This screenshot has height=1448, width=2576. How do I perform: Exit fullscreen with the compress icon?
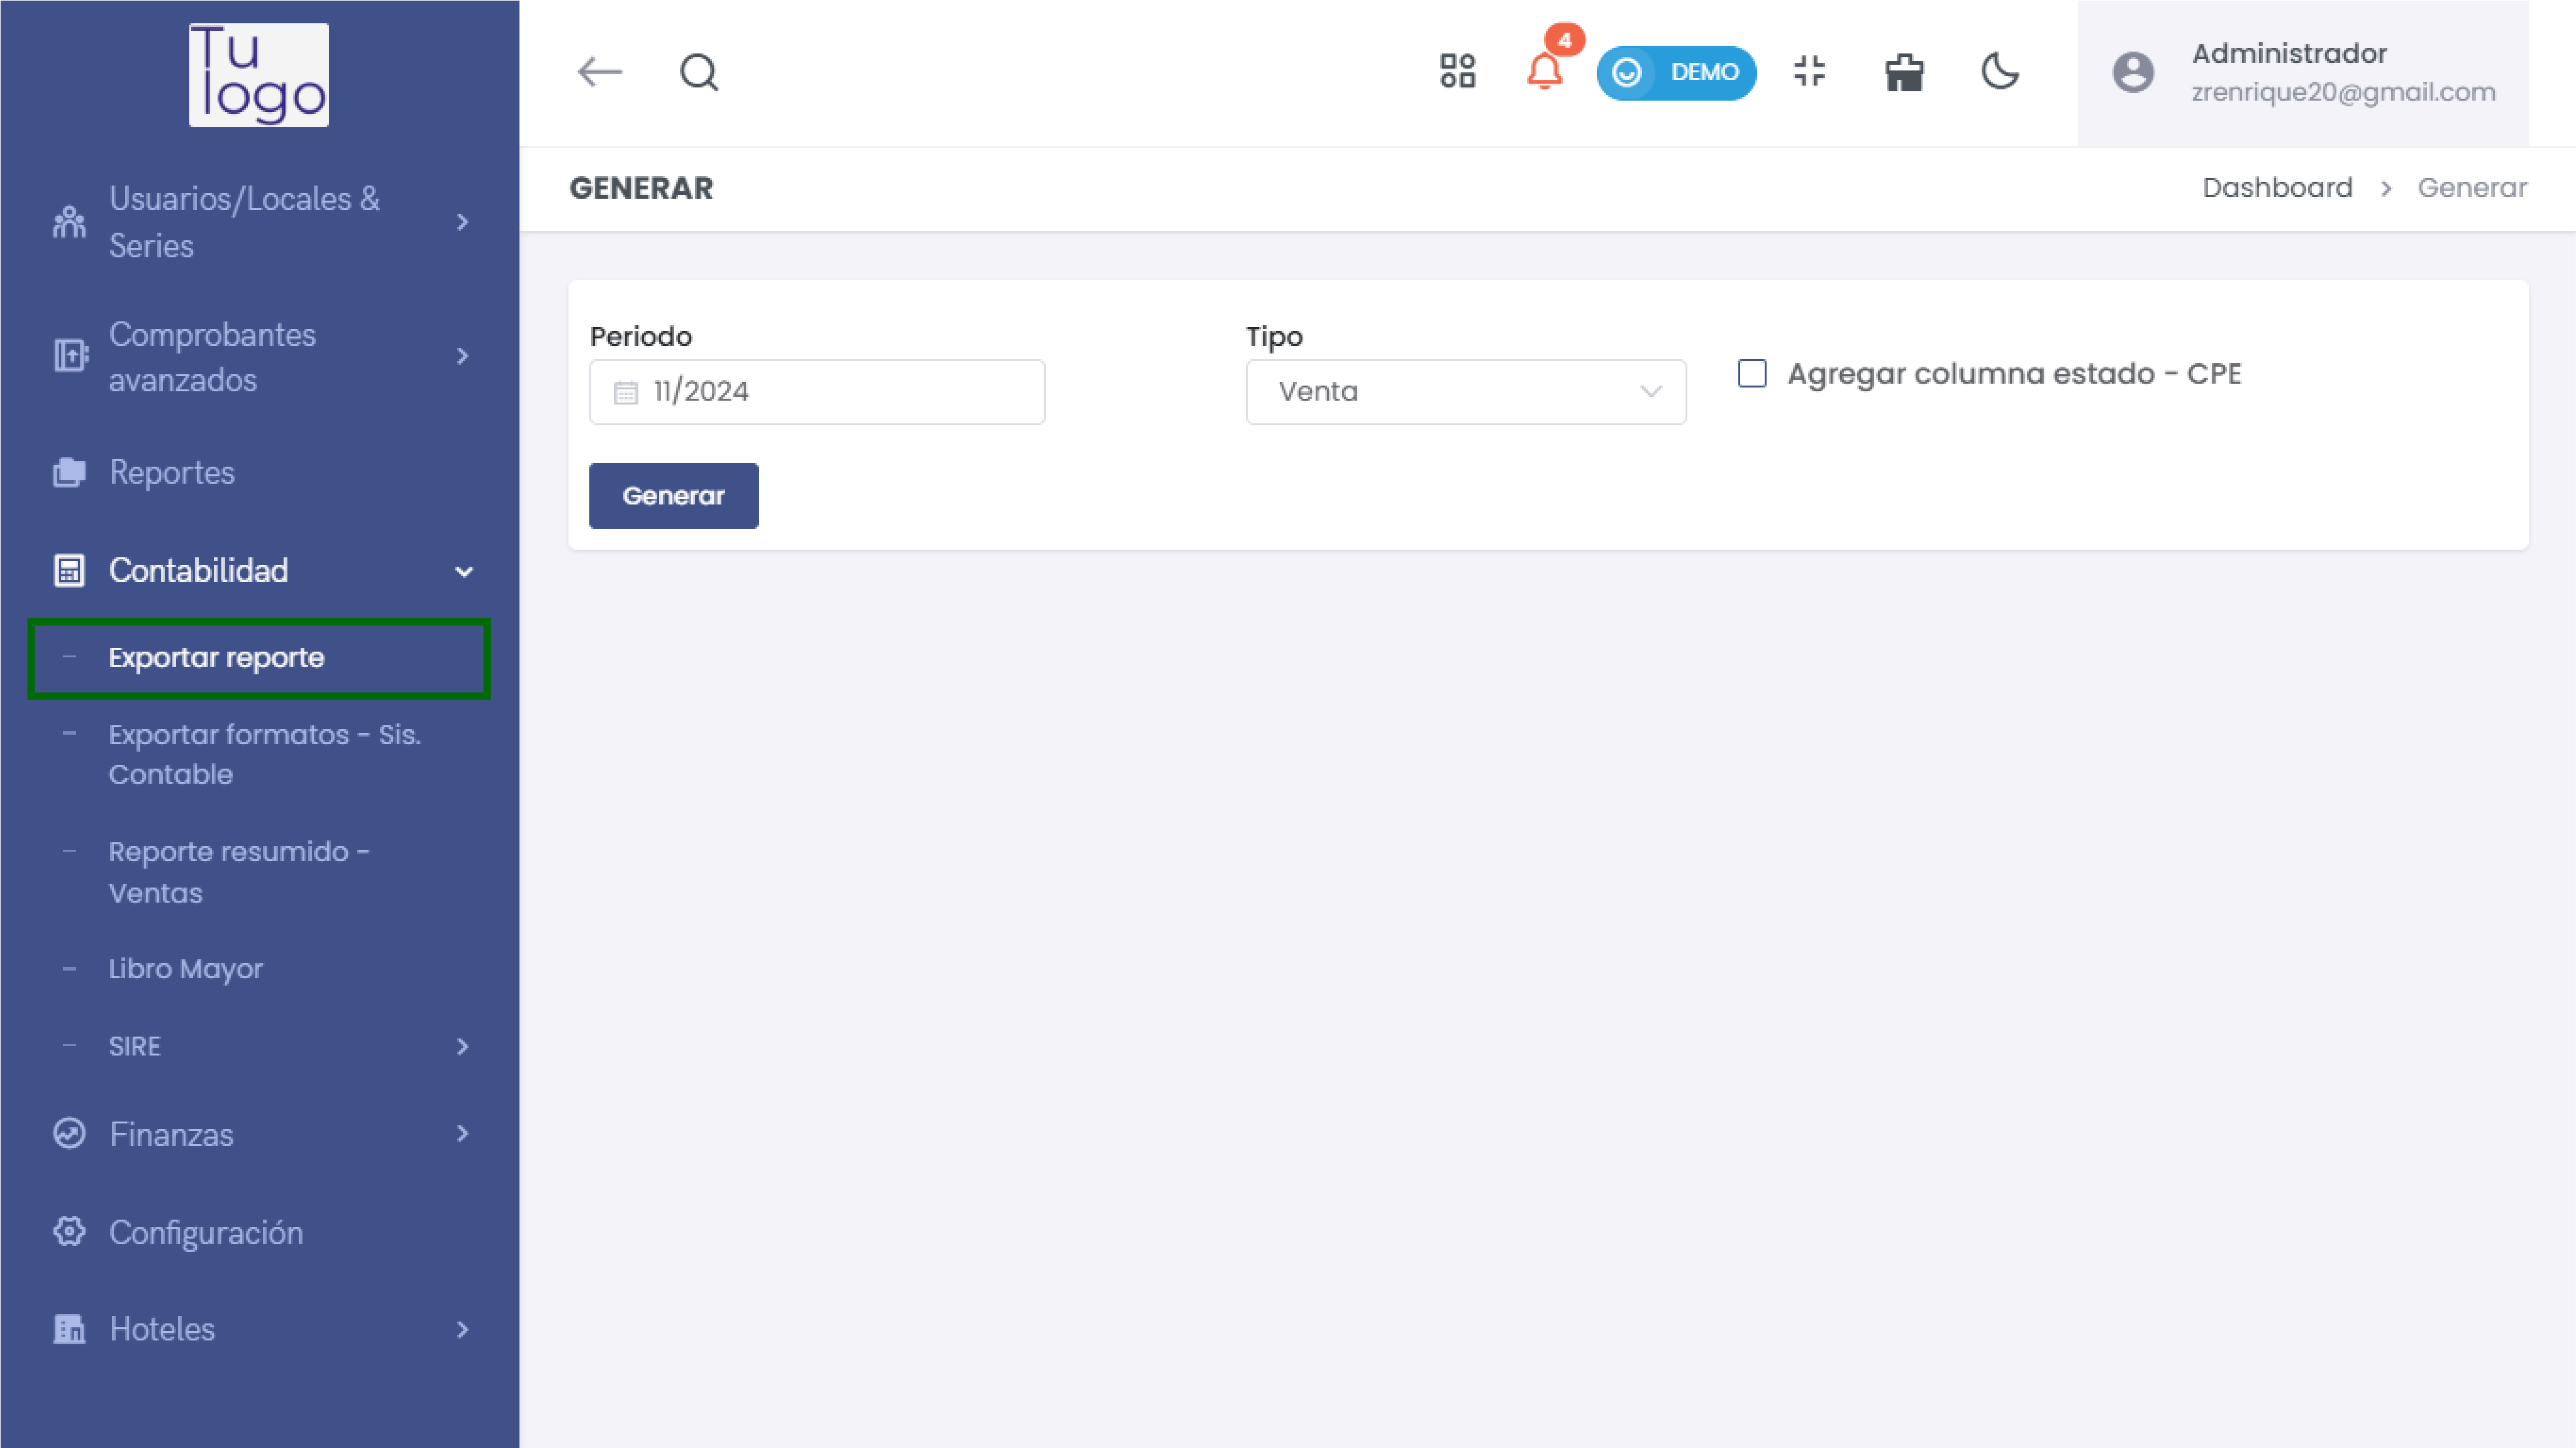click(x=1809, y=72)
